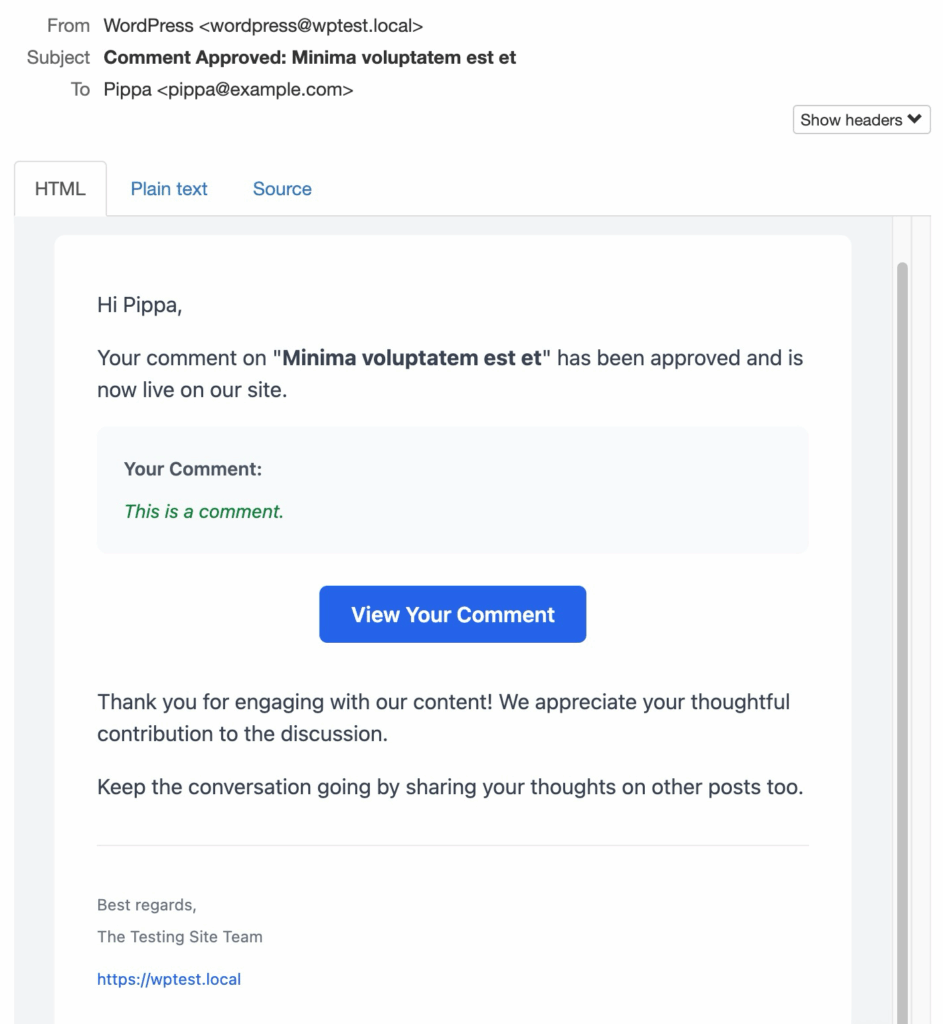Click the Comment Approved subject line
943x1024 pixels.
tap(310, 57)
